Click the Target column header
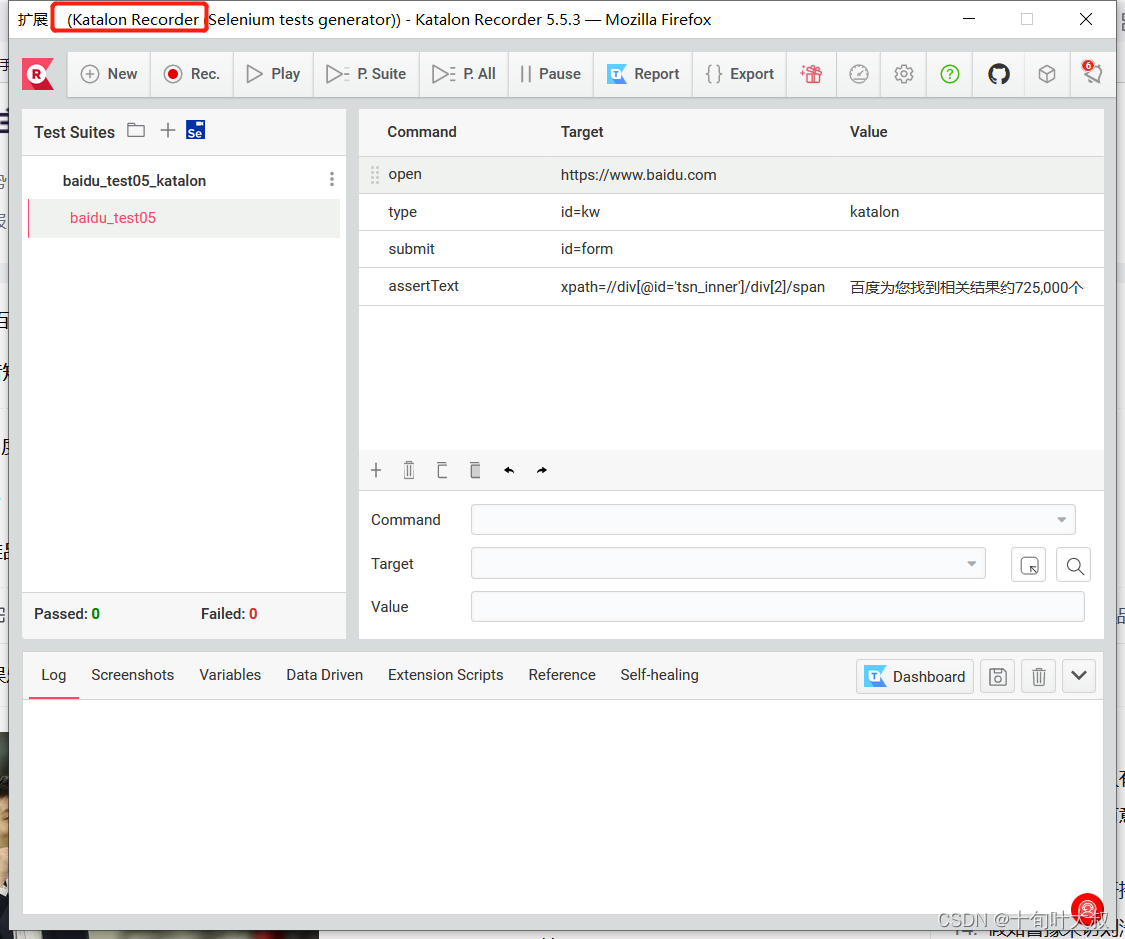1125x939 pixels. point(582,132)
